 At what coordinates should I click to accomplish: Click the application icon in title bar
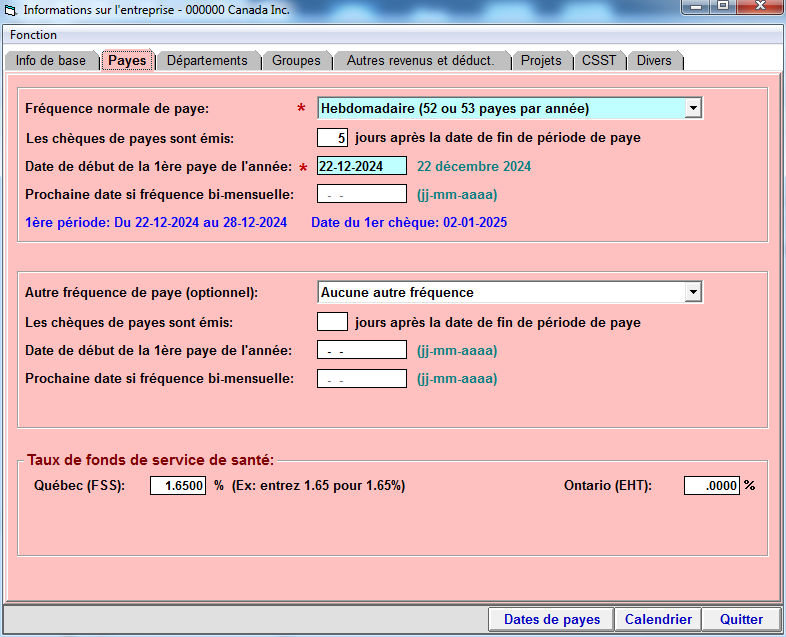coord(11,10)
